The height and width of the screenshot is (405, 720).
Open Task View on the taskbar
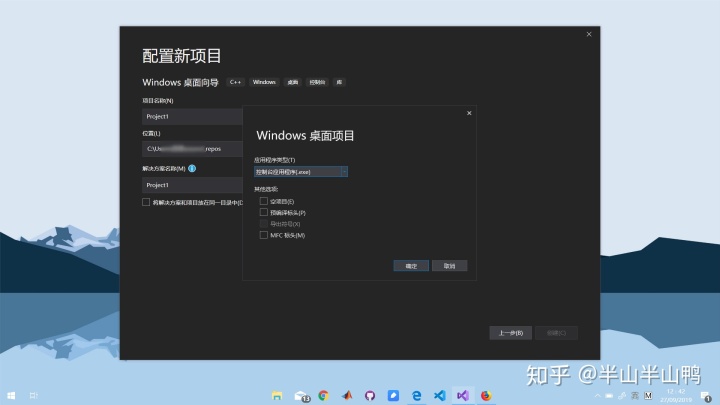point(34,395)
